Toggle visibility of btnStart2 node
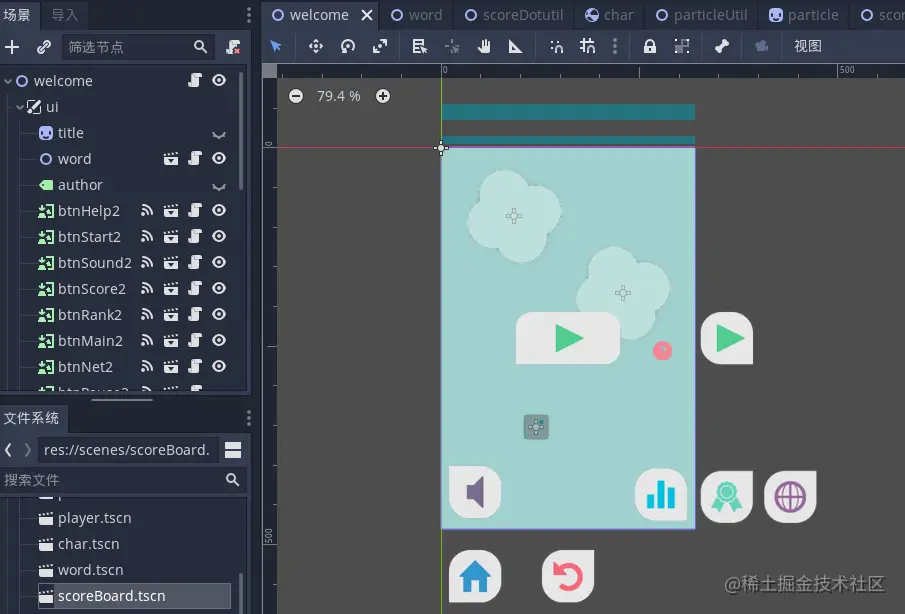This screenshot has height=614, width=905. tap(219, 236)
